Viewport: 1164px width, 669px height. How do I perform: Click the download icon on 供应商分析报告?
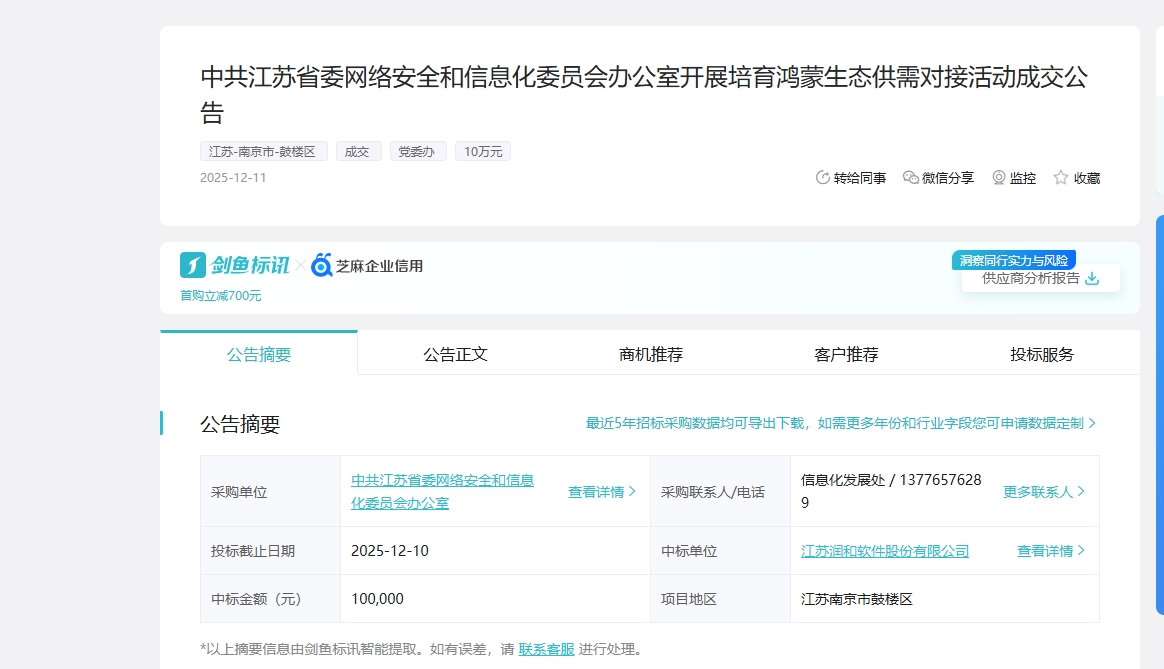(x=1092, y=278)
